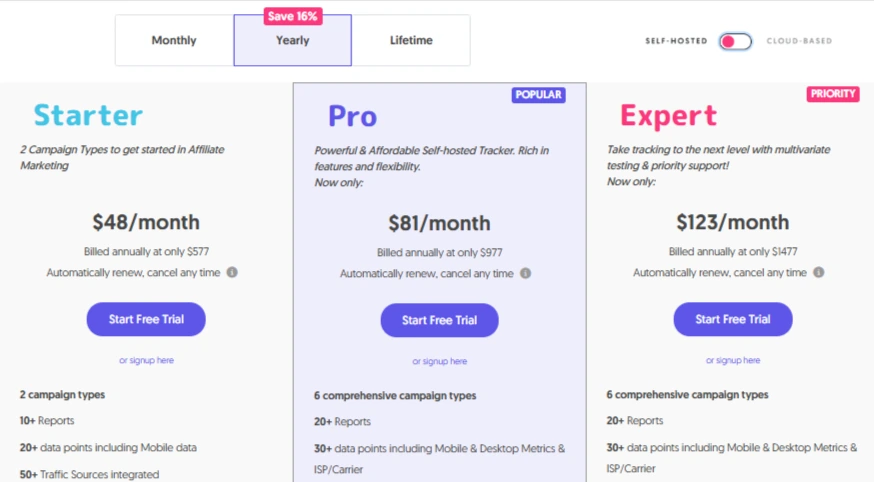Switch to Lifetime billing tab
Viewport: 874px width, 482px height.
411,40
